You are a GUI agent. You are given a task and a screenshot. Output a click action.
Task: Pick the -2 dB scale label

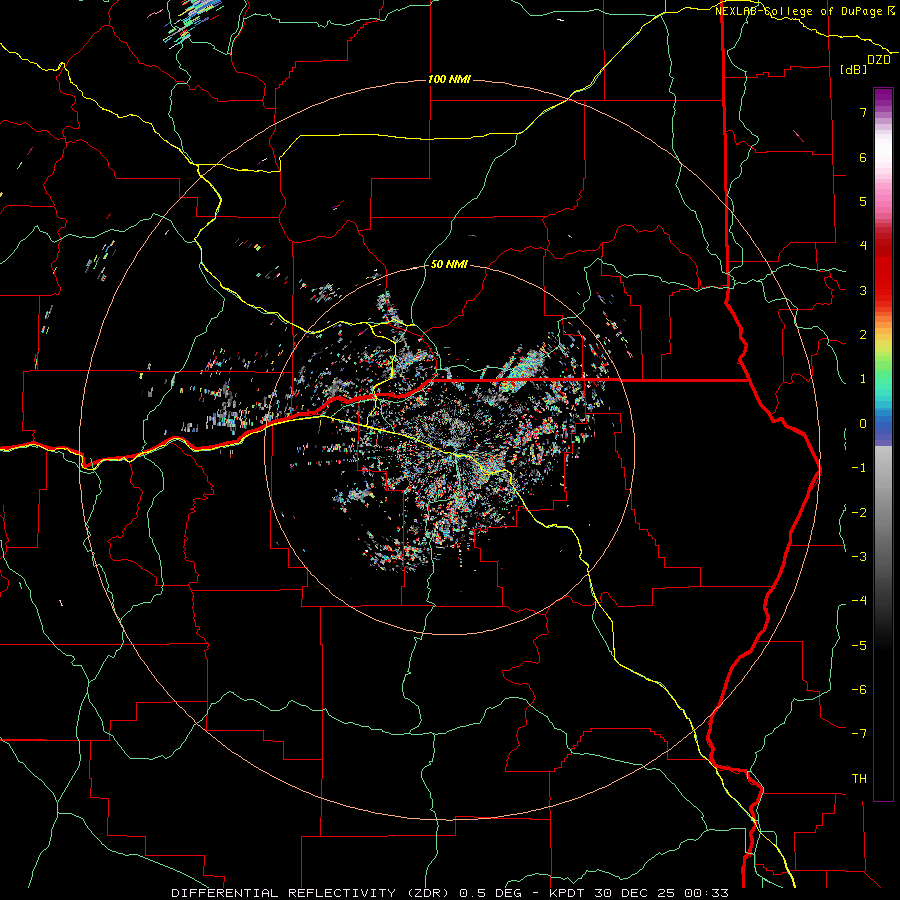(859, 512)
